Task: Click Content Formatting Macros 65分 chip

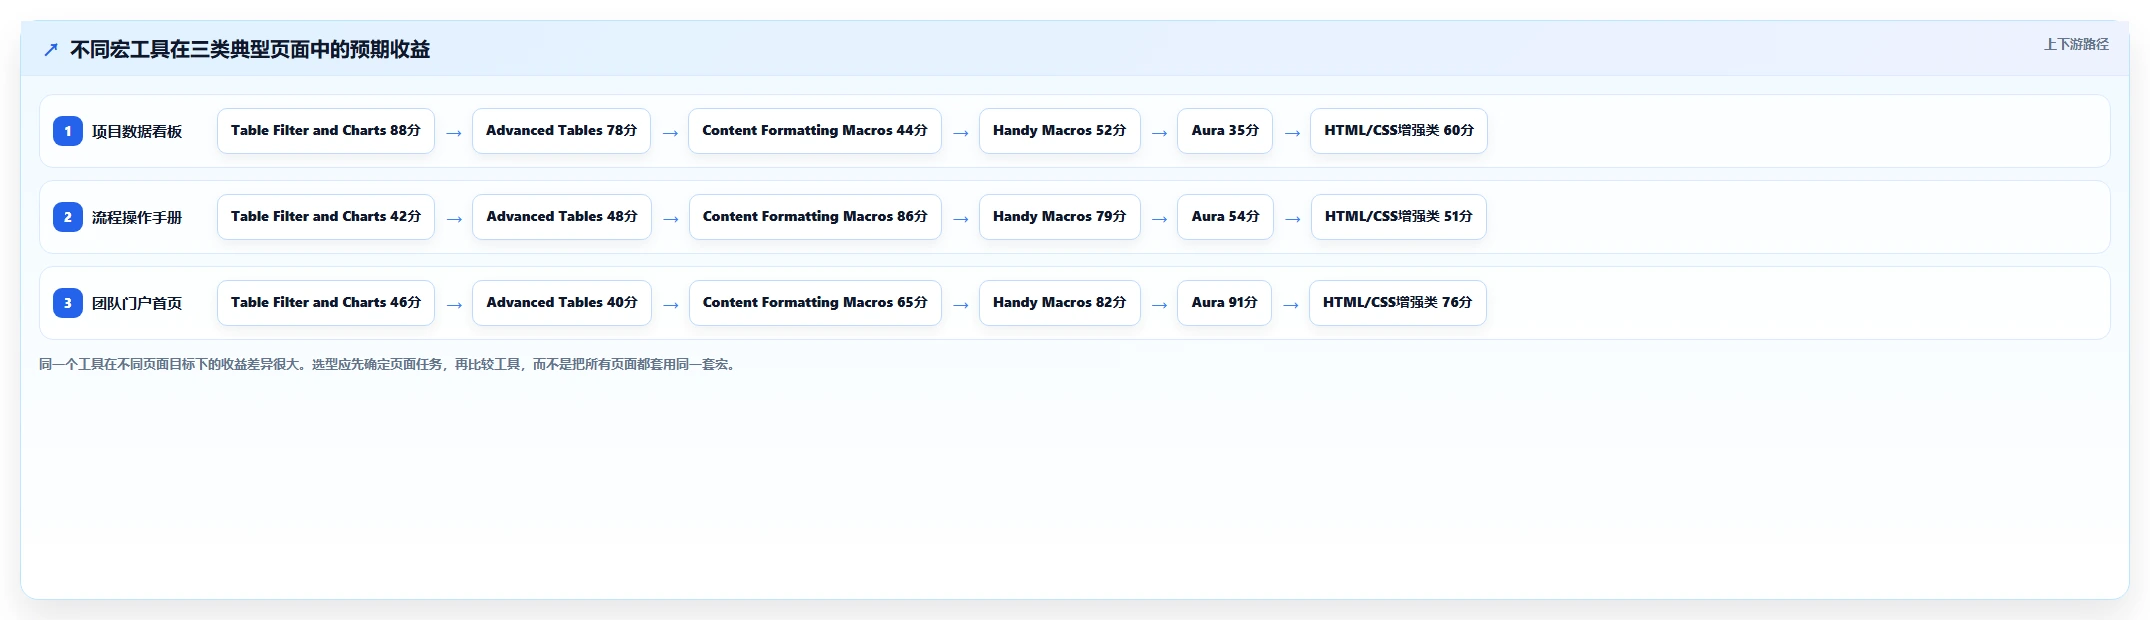Action: (815, 303)
